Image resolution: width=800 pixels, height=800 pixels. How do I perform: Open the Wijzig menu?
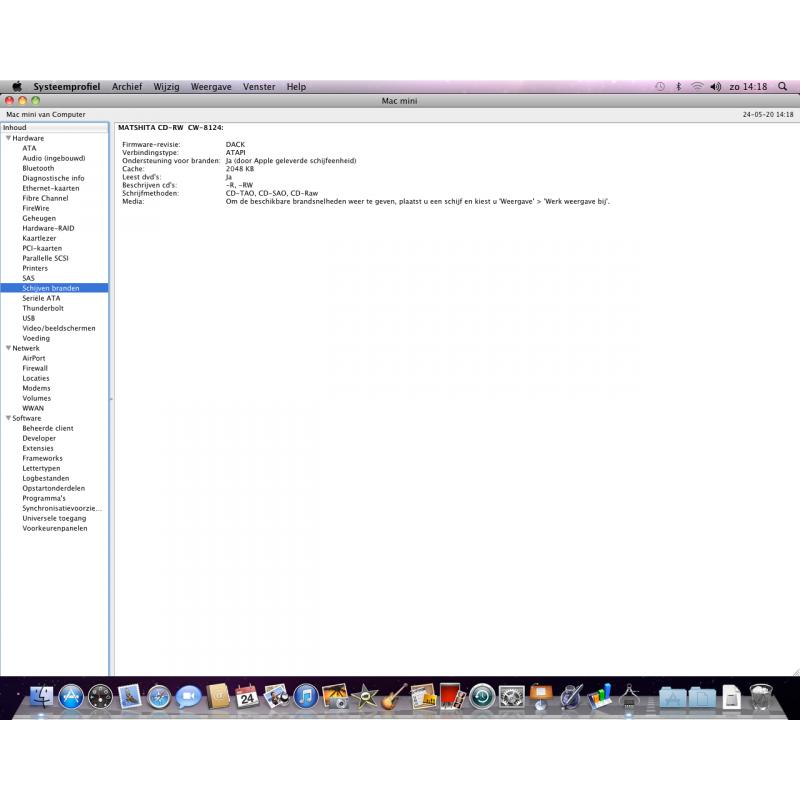166,86
